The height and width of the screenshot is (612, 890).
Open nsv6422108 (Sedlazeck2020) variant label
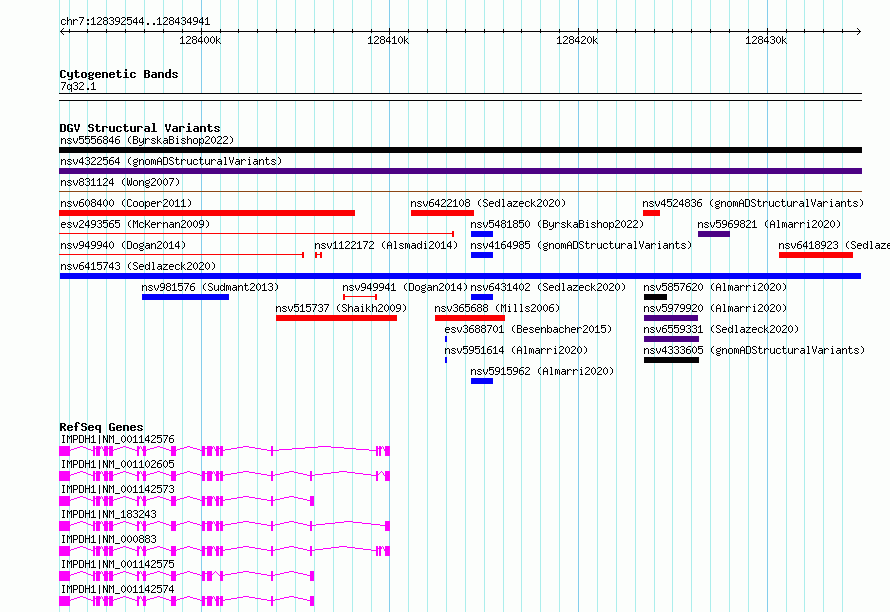[488, 203]
